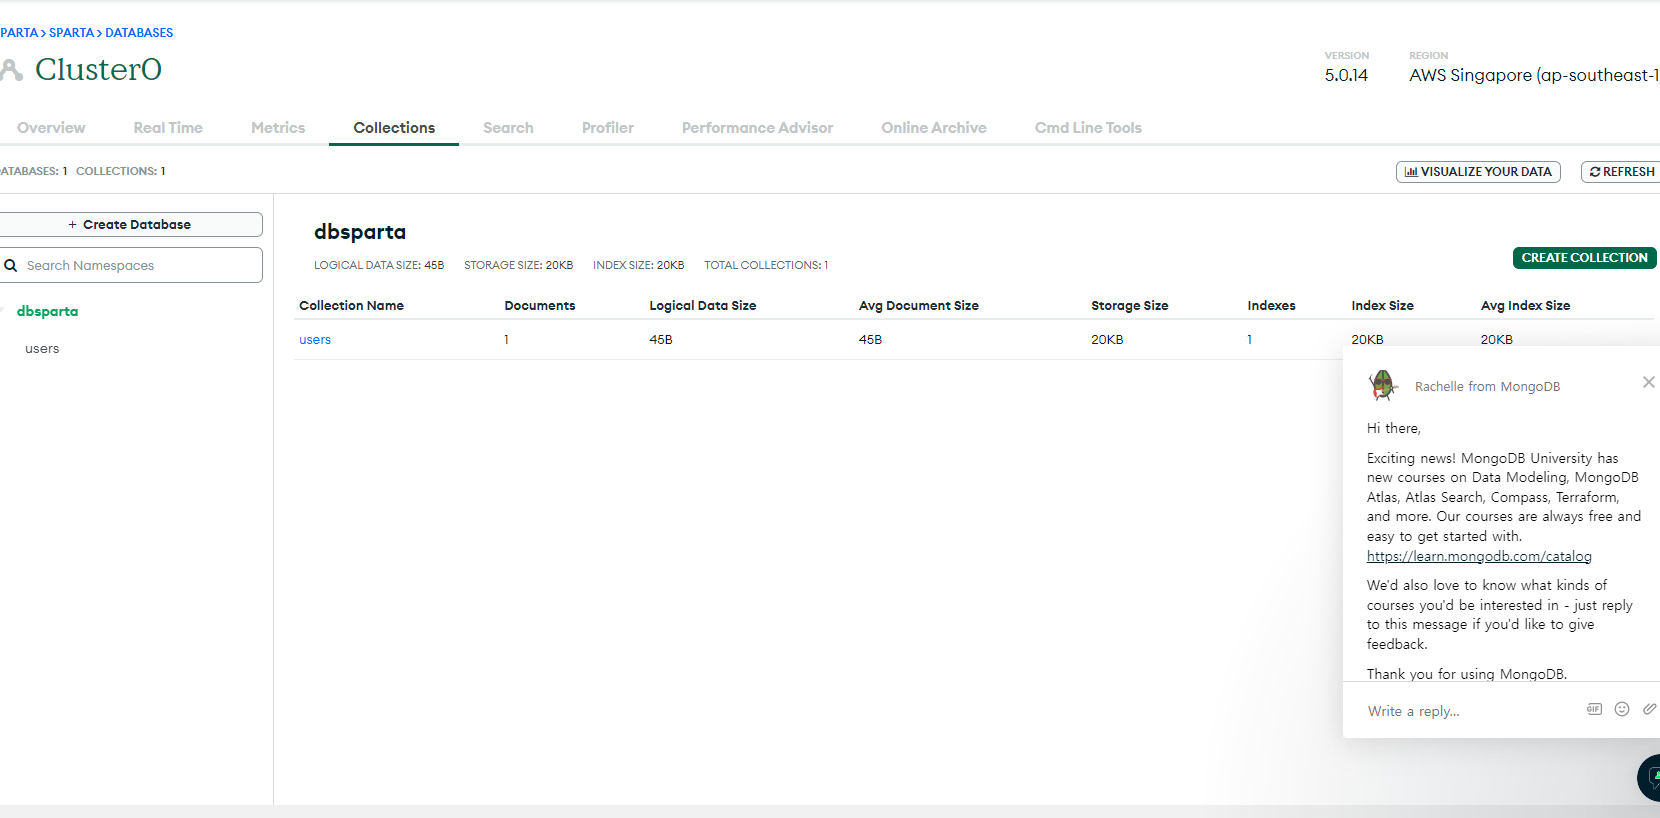Click the Storage Size column header
The image size is (1660, 818).
[1130, 306]
